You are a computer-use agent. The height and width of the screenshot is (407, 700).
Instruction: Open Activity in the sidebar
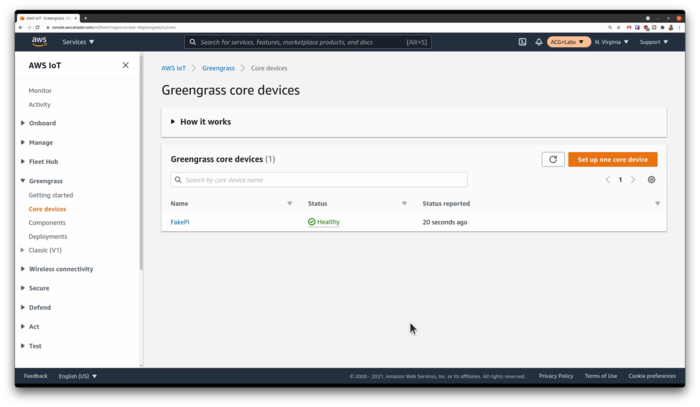point(40,104)
